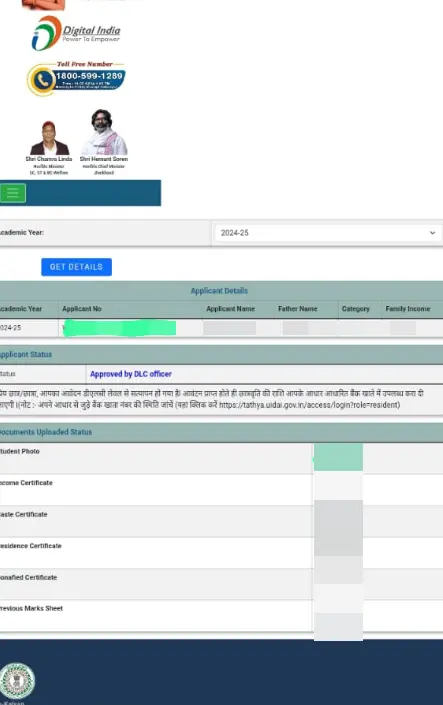
Task: Click the Jharkhand emblem in the footer
Action: point(17,680)
